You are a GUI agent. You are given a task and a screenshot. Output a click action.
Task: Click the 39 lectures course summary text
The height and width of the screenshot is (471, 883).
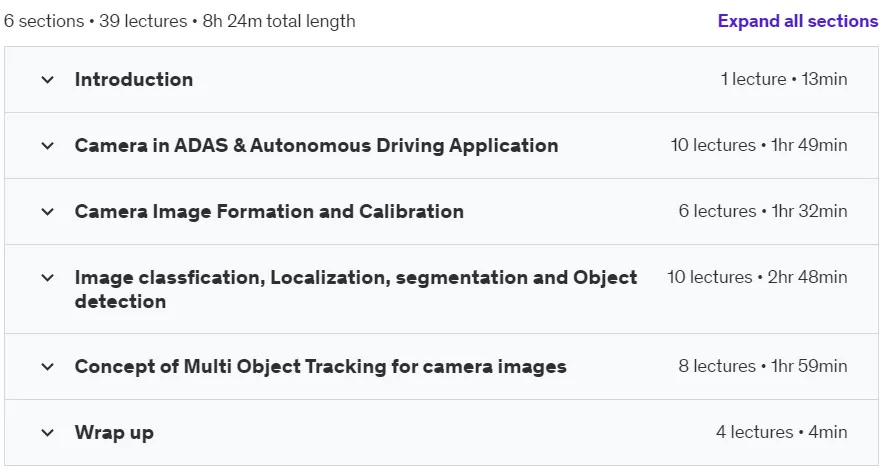tap(143, 21)
